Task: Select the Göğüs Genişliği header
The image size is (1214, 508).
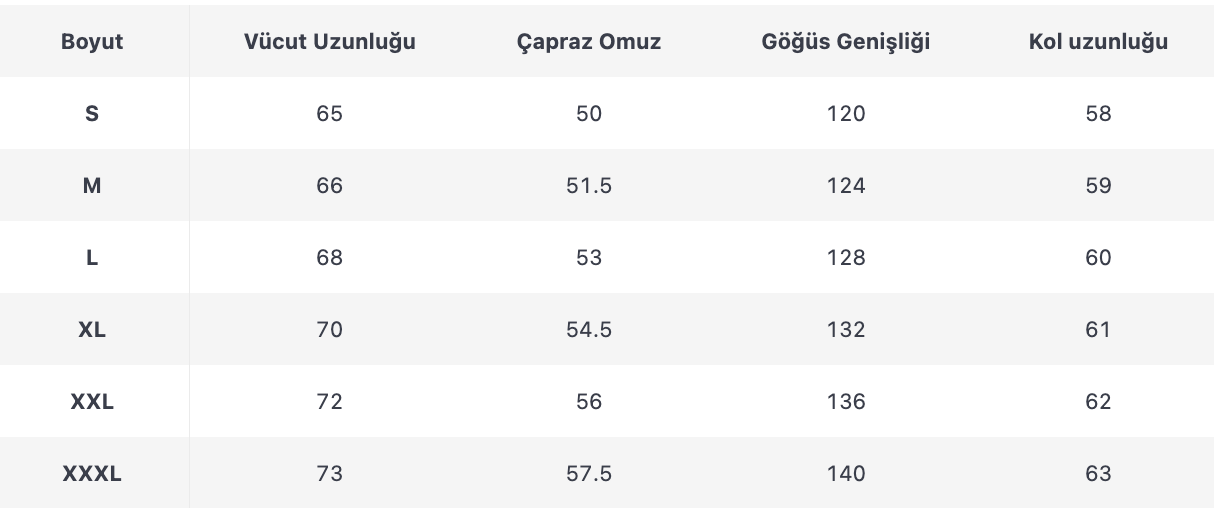Action: click(846, 42)
